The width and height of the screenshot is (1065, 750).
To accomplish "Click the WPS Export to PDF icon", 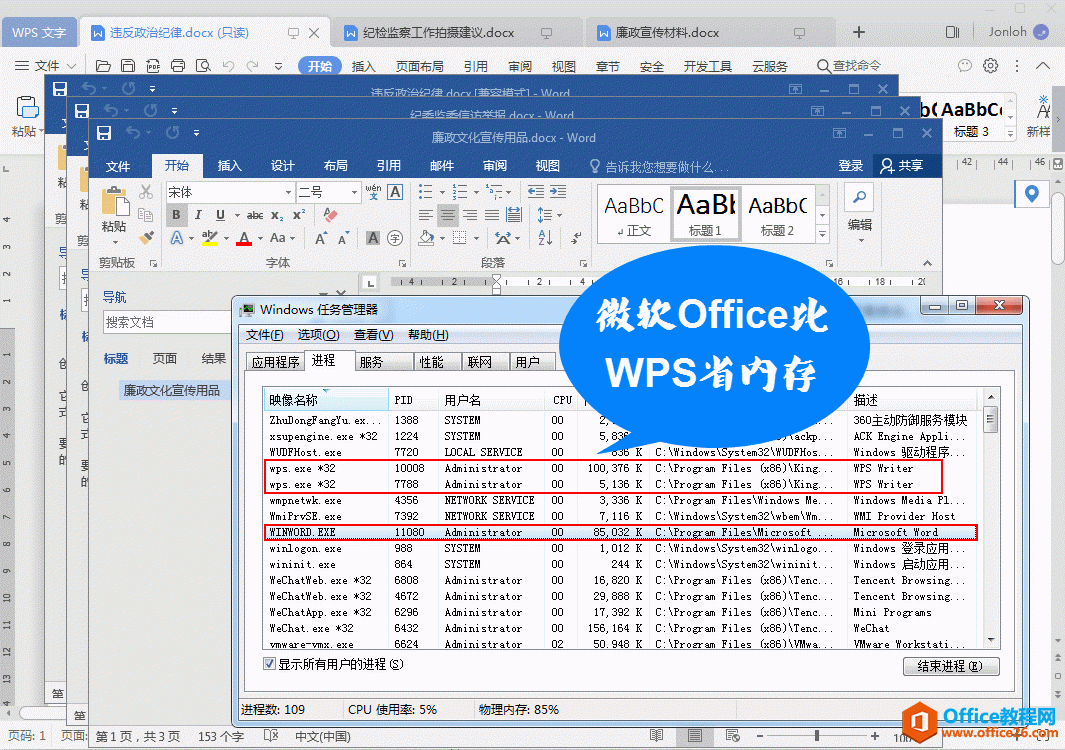I will pos(153,66).
